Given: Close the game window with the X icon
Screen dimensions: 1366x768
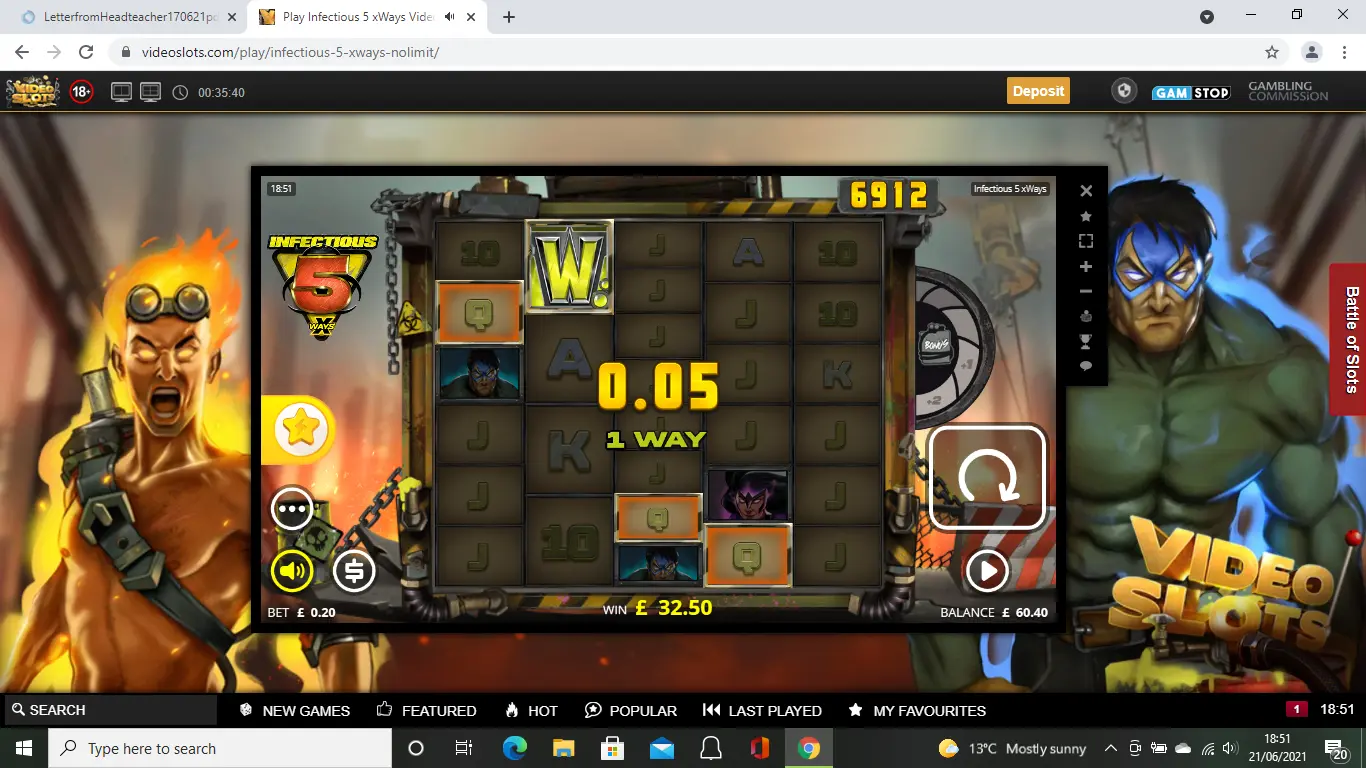Looking at the screenshot, I should pyautogui.click(x=1086, y=191).
